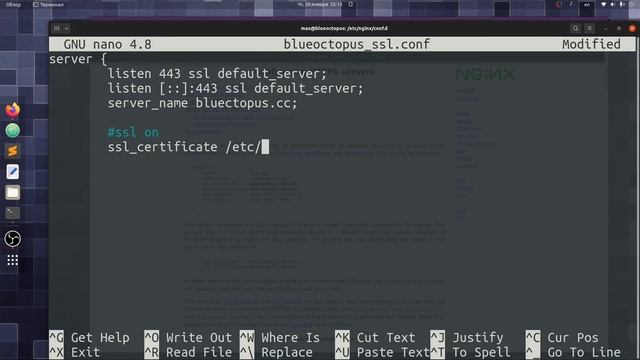
Task: Click the '#ssl on' comment
Action: (133, 132)
